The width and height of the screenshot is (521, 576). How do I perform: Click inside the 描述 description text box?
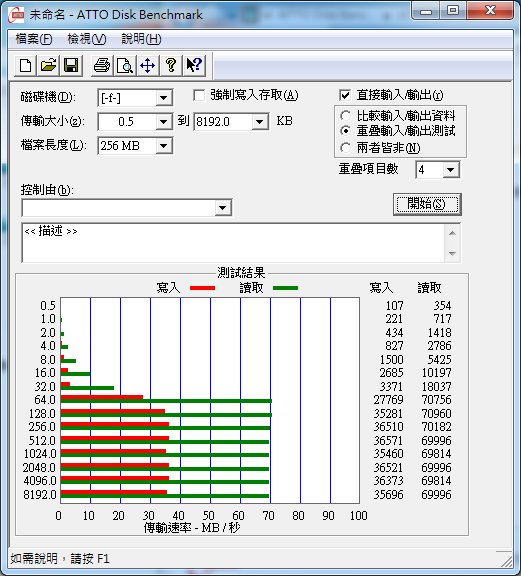[233, 242]
